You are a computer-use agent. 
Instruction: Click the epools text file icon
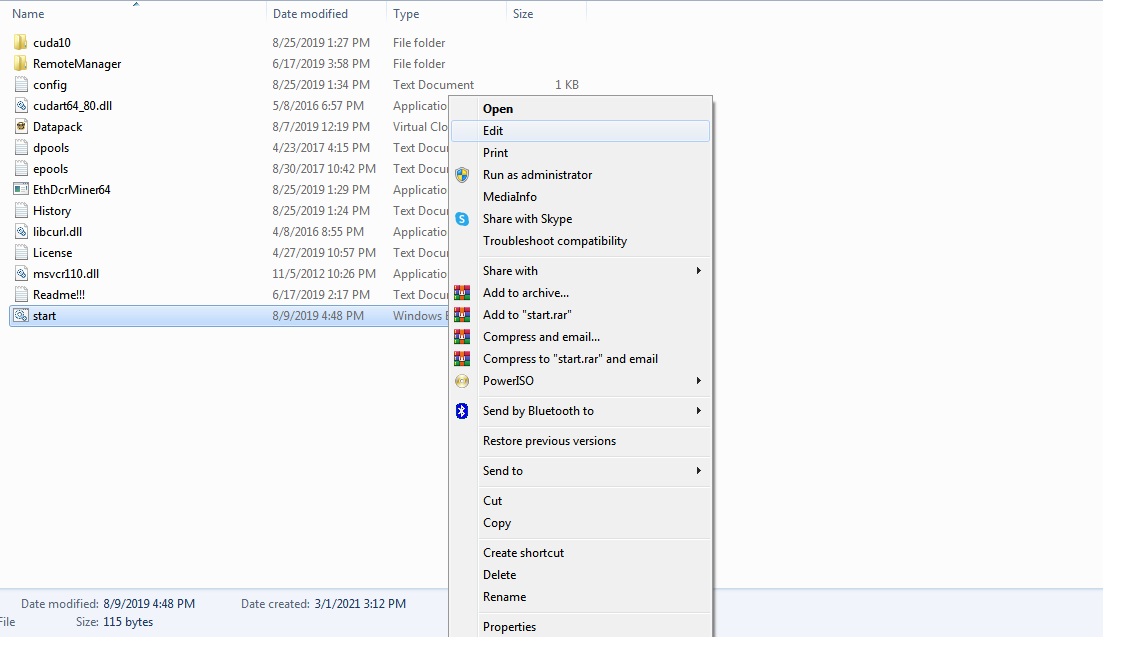21,169
